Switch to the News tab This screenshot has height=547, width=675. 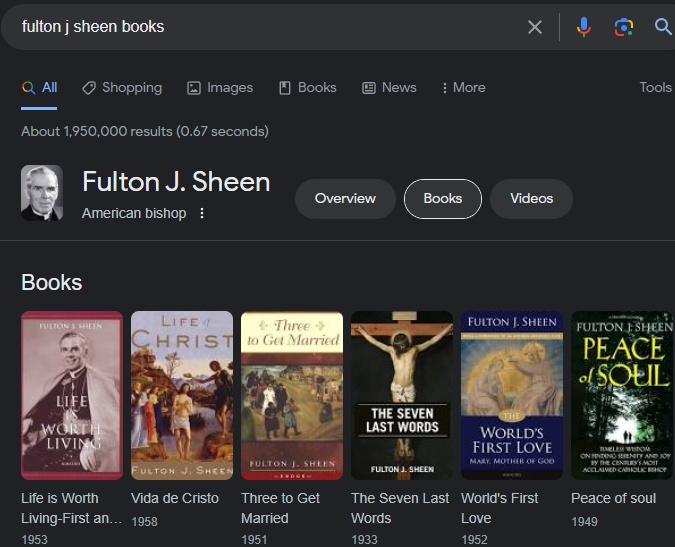[389, 88]
